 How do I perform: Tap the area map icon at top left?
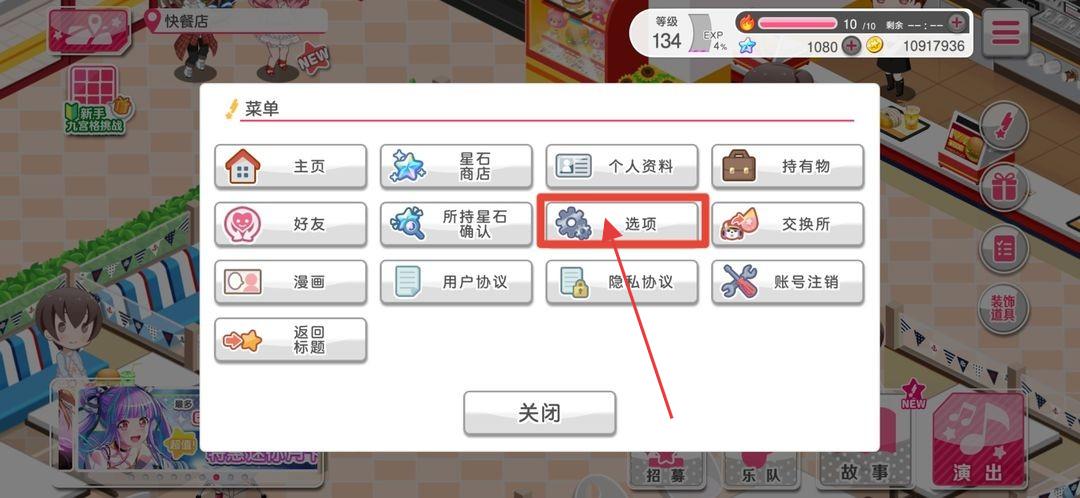[x=88, y=30]
